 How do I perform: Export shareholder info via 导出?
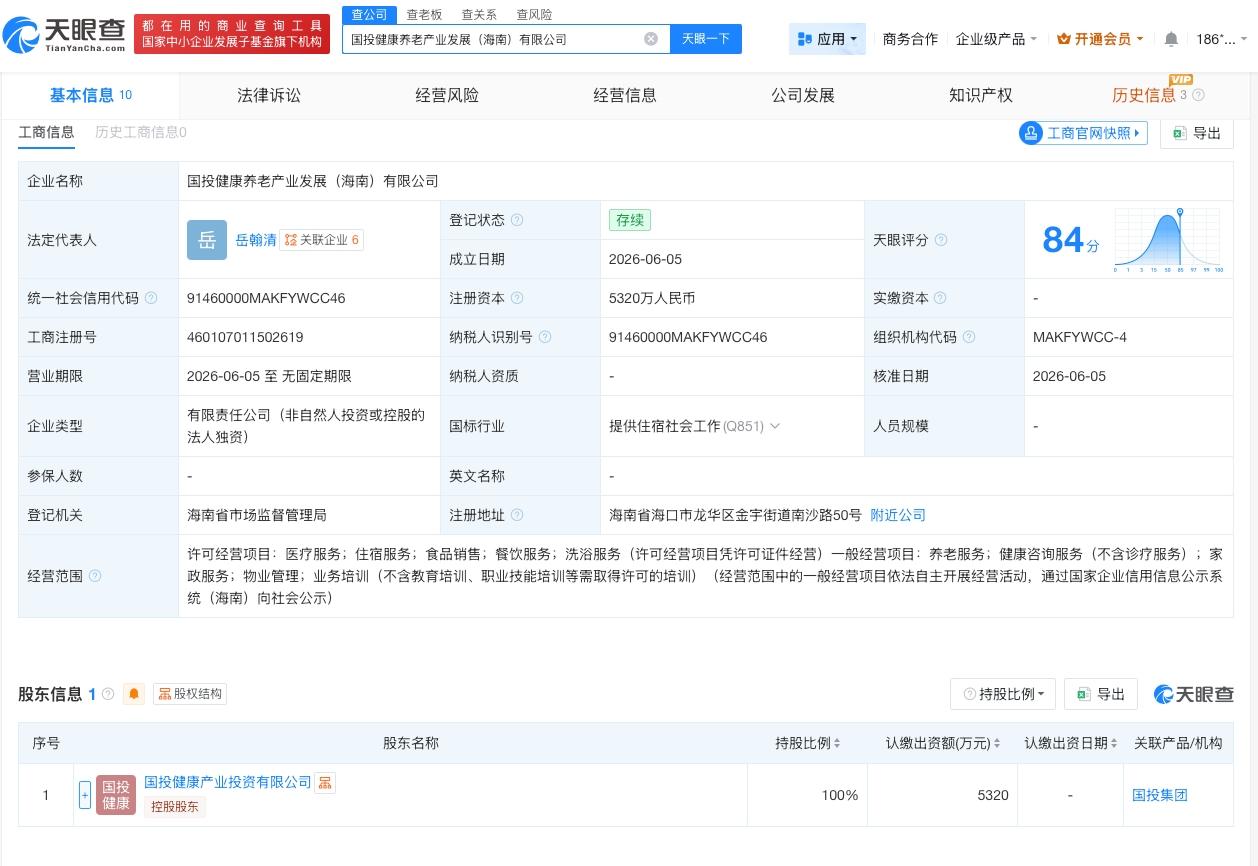click(1101, 694)
